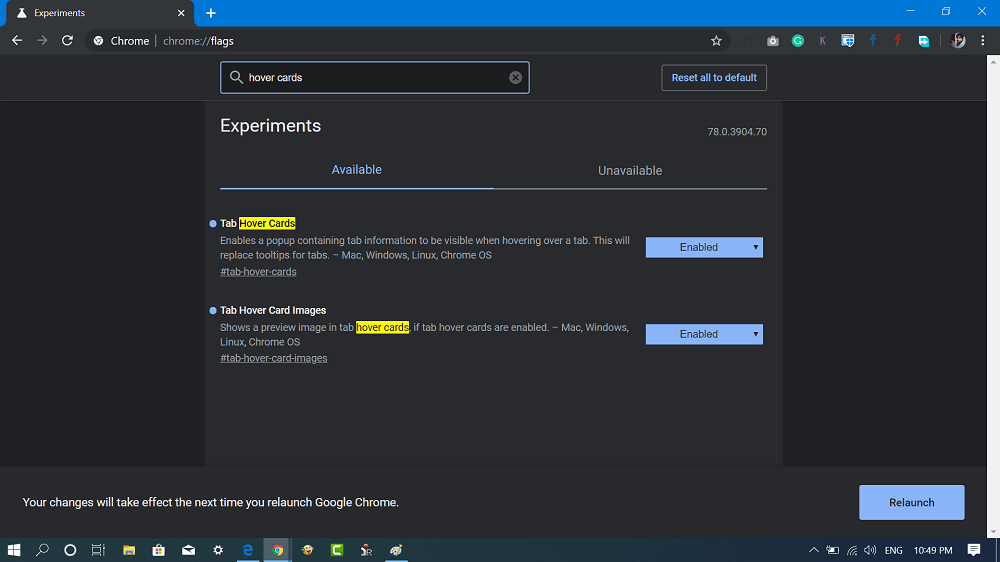Screen dimensions: 1000x562
Task: Open the profile avatar menu
Action: tap(958, 41)
